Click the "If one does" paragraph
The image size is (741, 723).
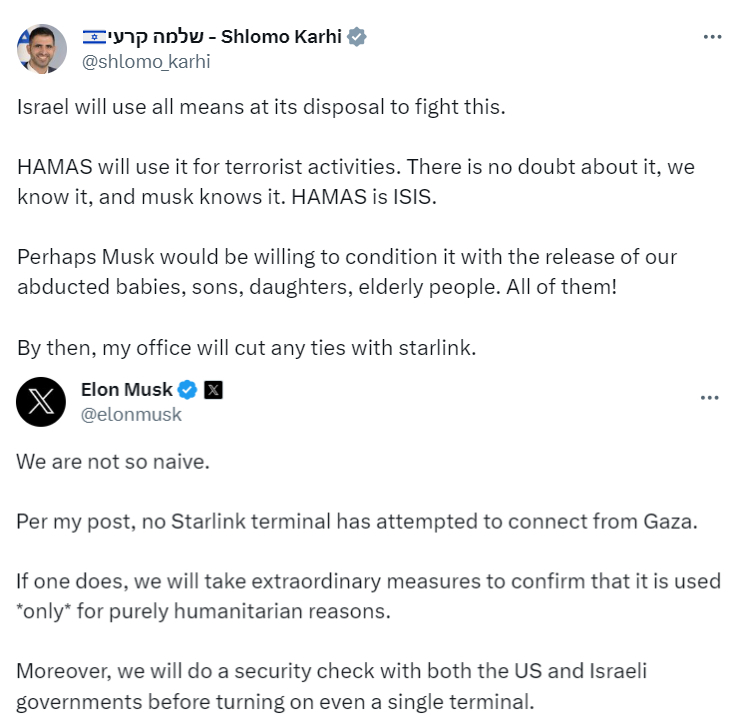[368, 595]
